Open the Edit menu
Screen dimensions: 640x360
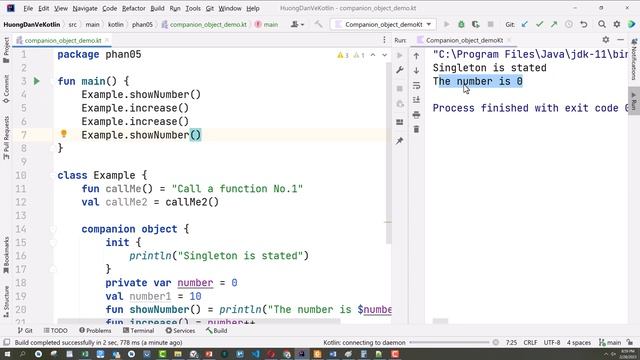pos(43,8)
